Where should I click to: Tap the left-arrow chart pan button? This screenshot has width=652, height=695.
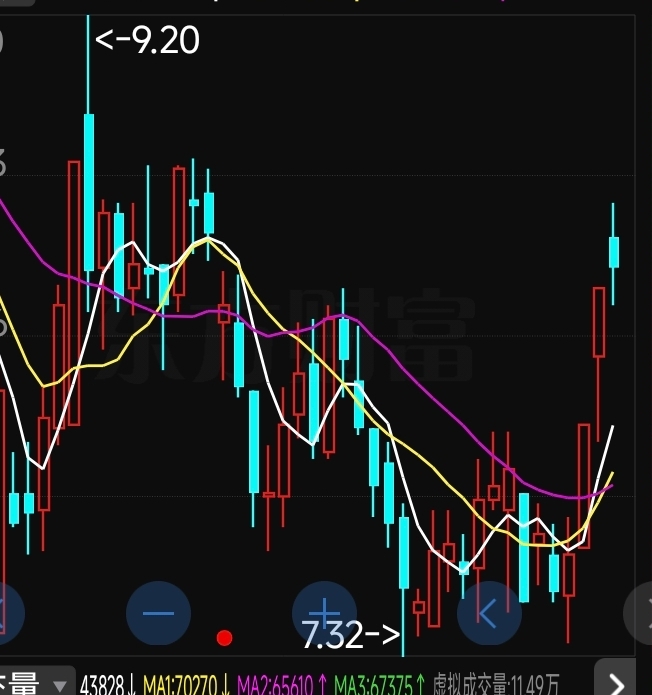(x=489, y=613)
